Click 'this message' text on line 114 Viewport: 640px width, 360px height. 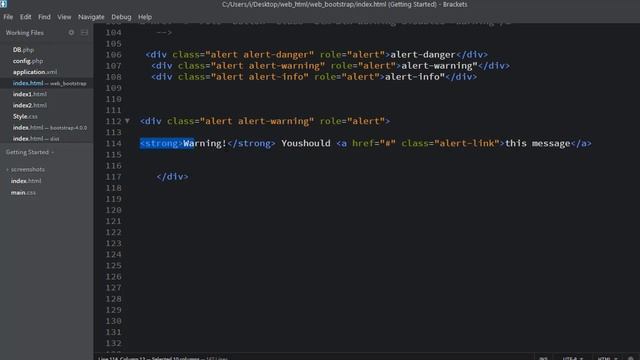click(x=537, y=143)
